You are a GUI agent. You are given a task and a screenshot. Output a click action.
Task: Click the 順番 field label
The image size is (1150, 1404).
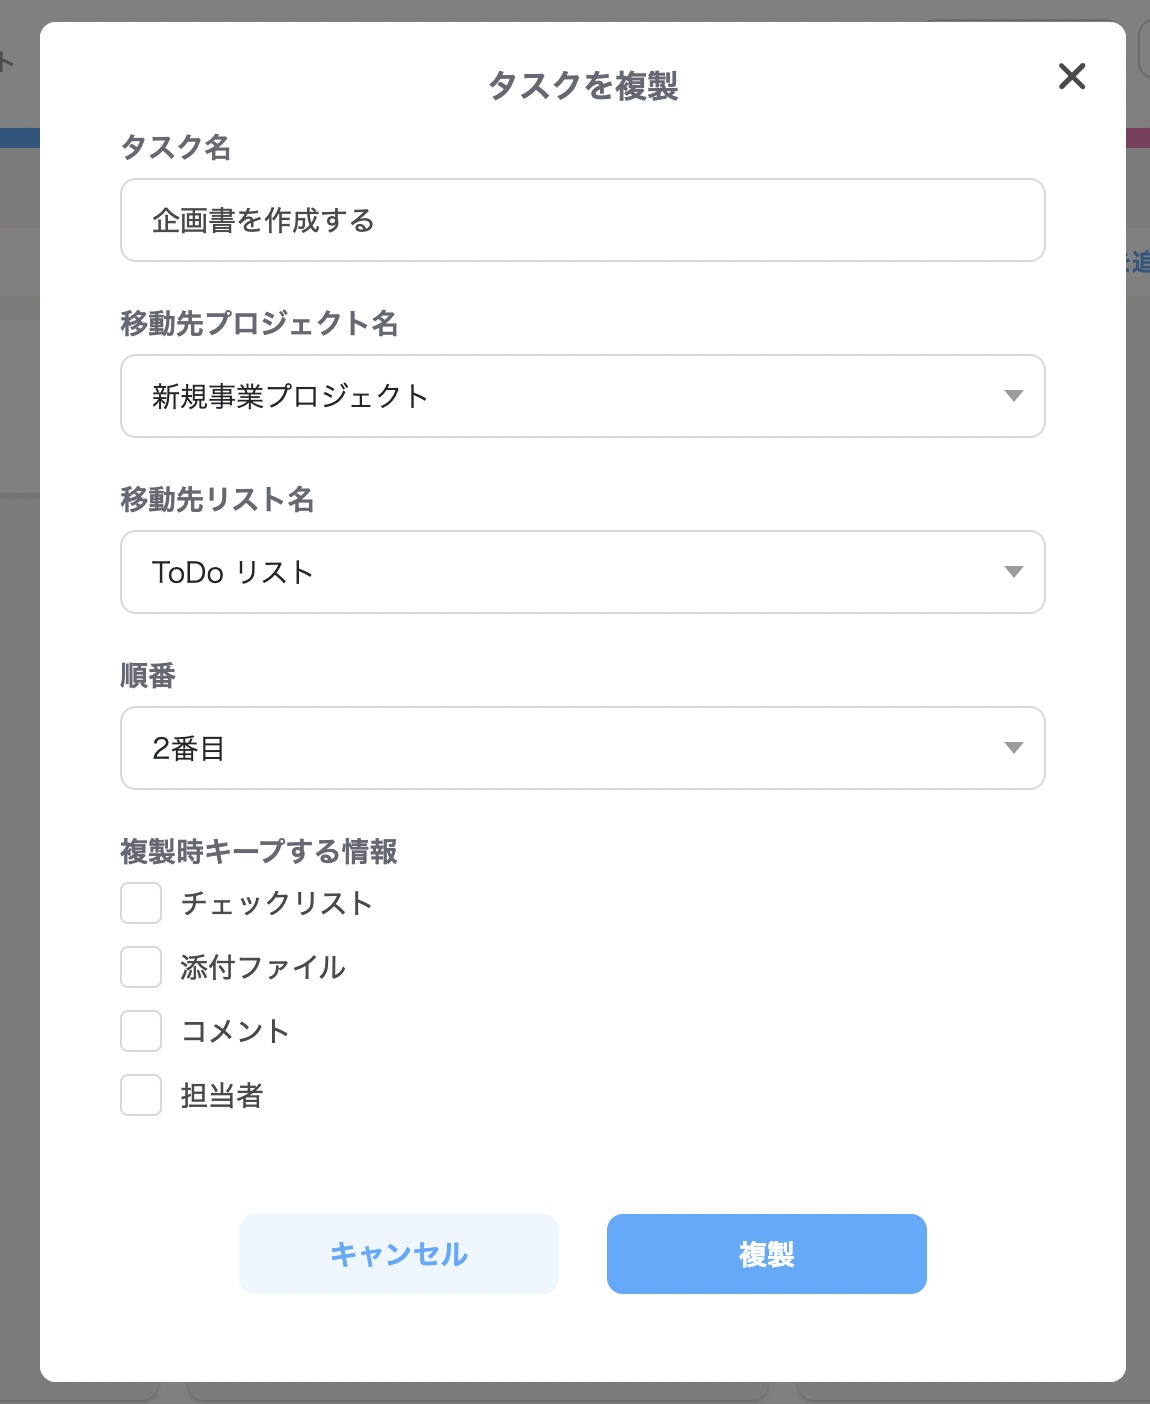coord(147,676)
